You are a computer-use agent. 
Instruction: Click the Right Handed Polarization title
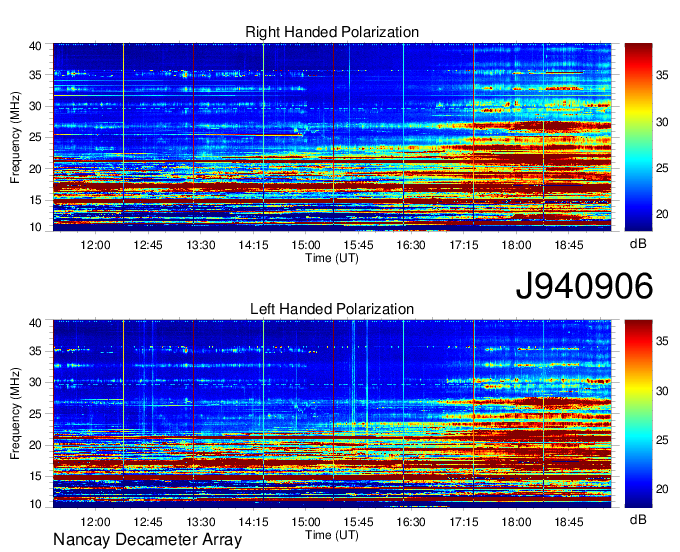pos(332,32)
